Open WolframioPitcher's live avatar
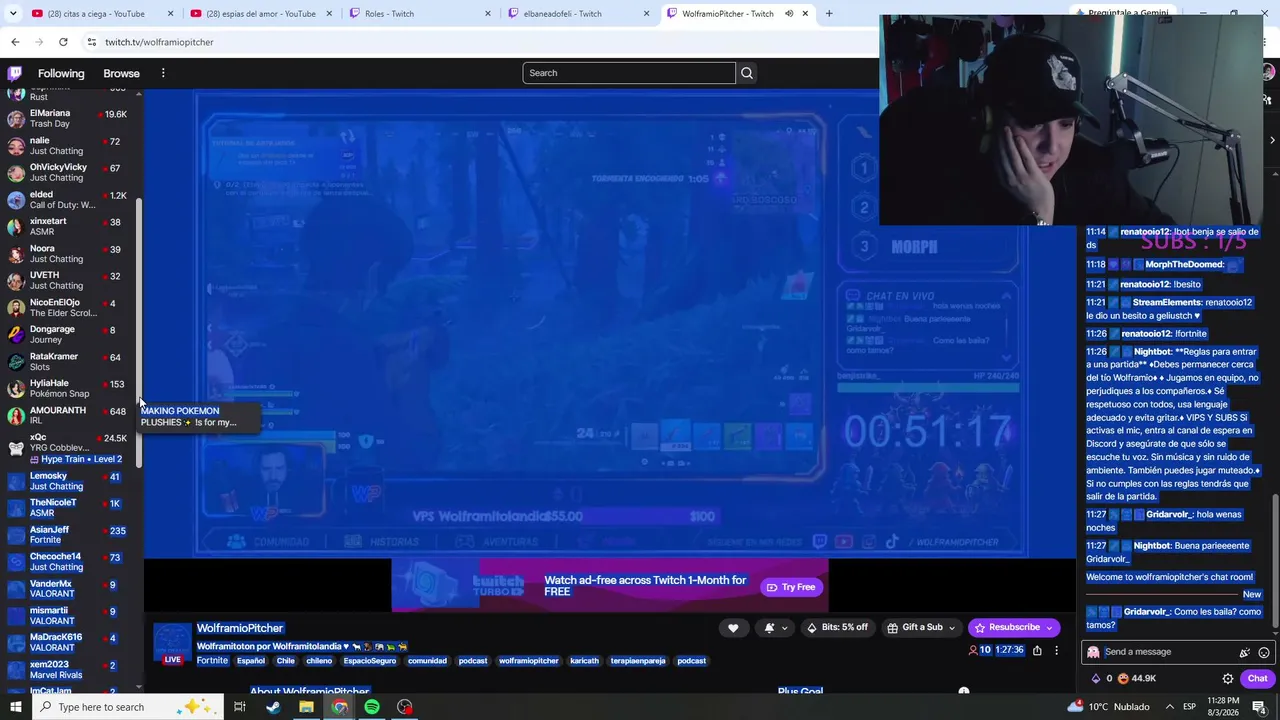 coord(172,644)
